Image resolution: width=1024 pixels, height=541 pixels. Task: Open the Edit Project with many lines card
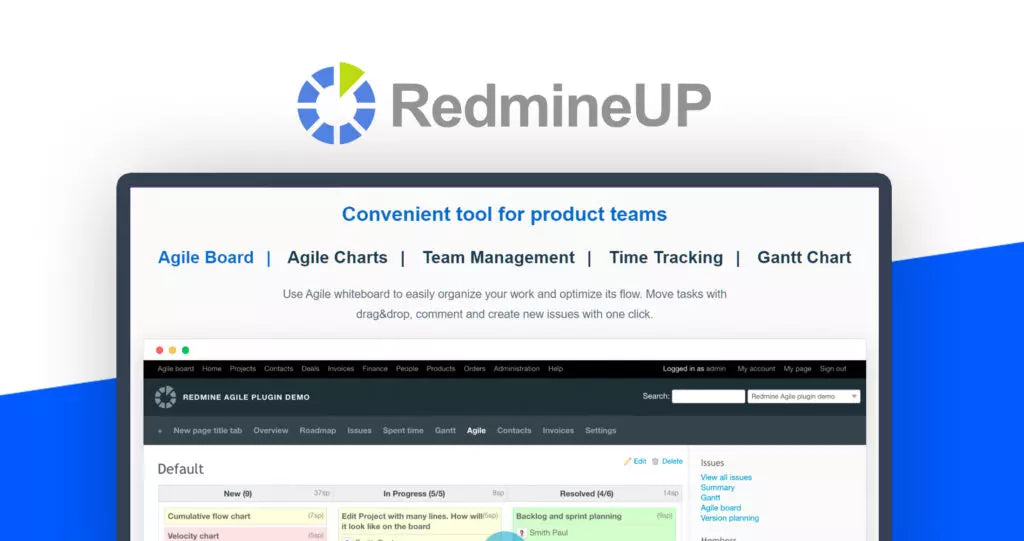point(420,524)
